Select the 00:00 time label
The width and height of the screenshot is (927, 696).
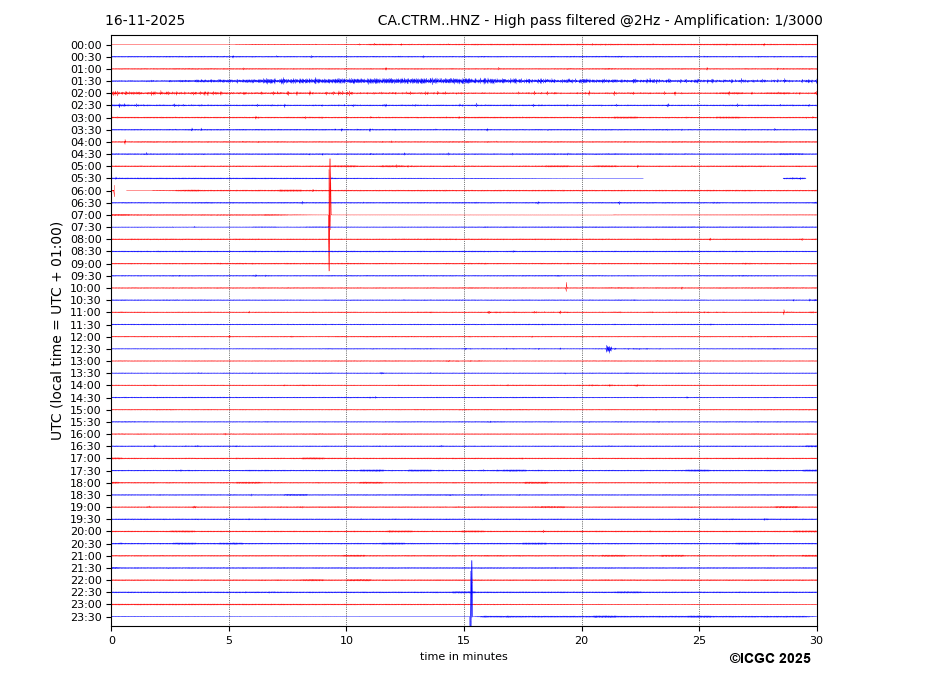(x=86, y=45)
